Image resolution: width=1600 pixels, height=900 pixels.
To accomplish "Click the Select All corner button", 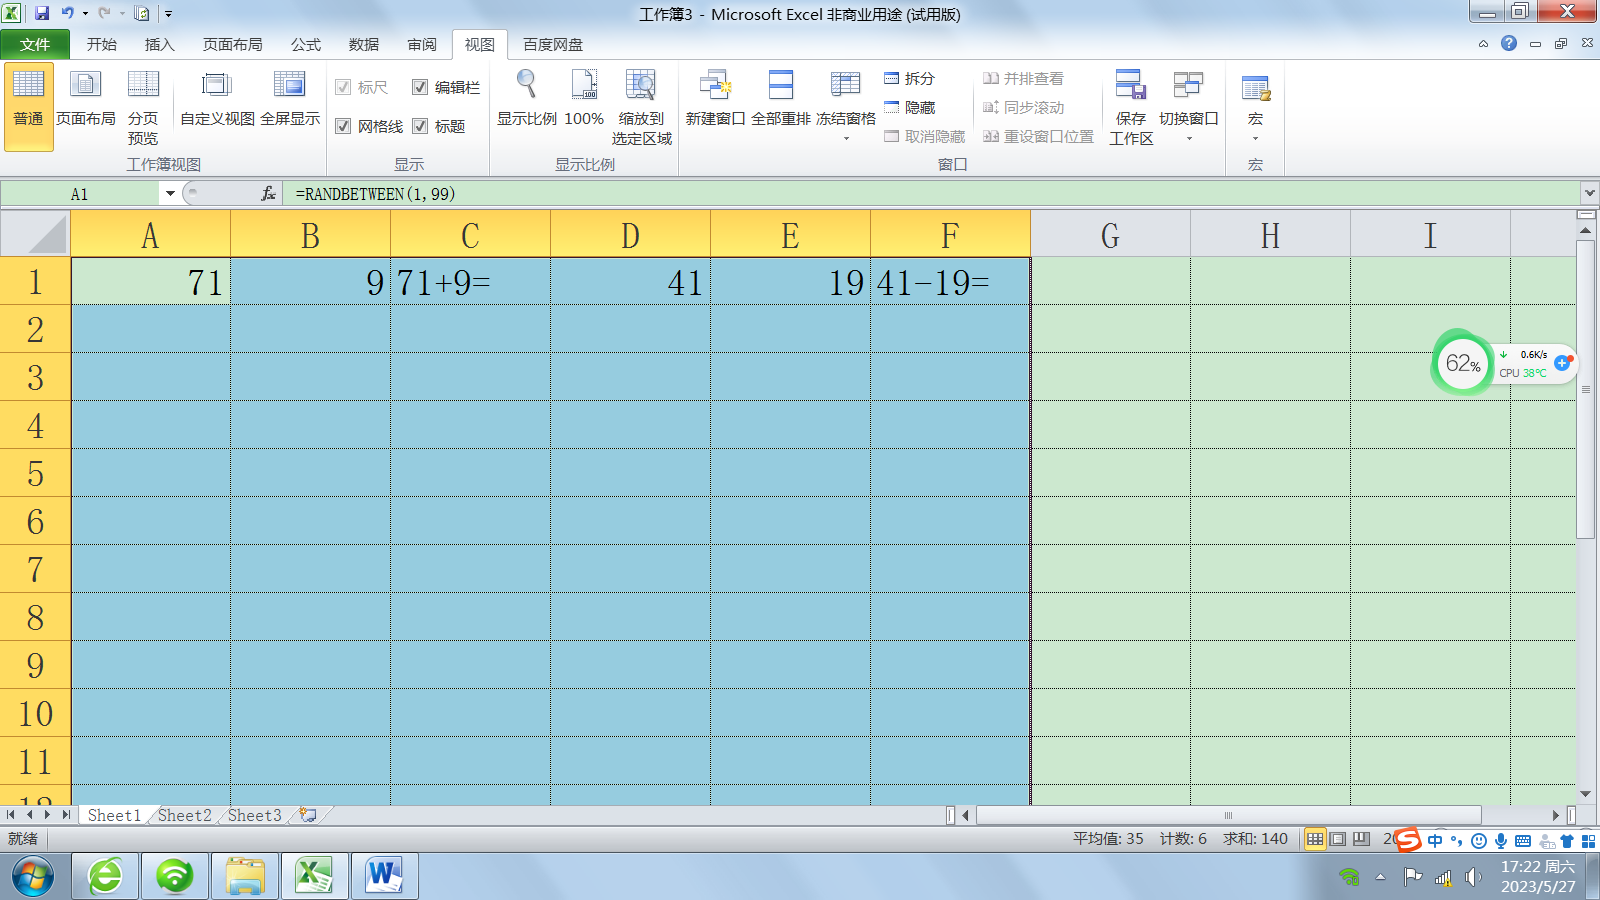I will pos(35,234).
